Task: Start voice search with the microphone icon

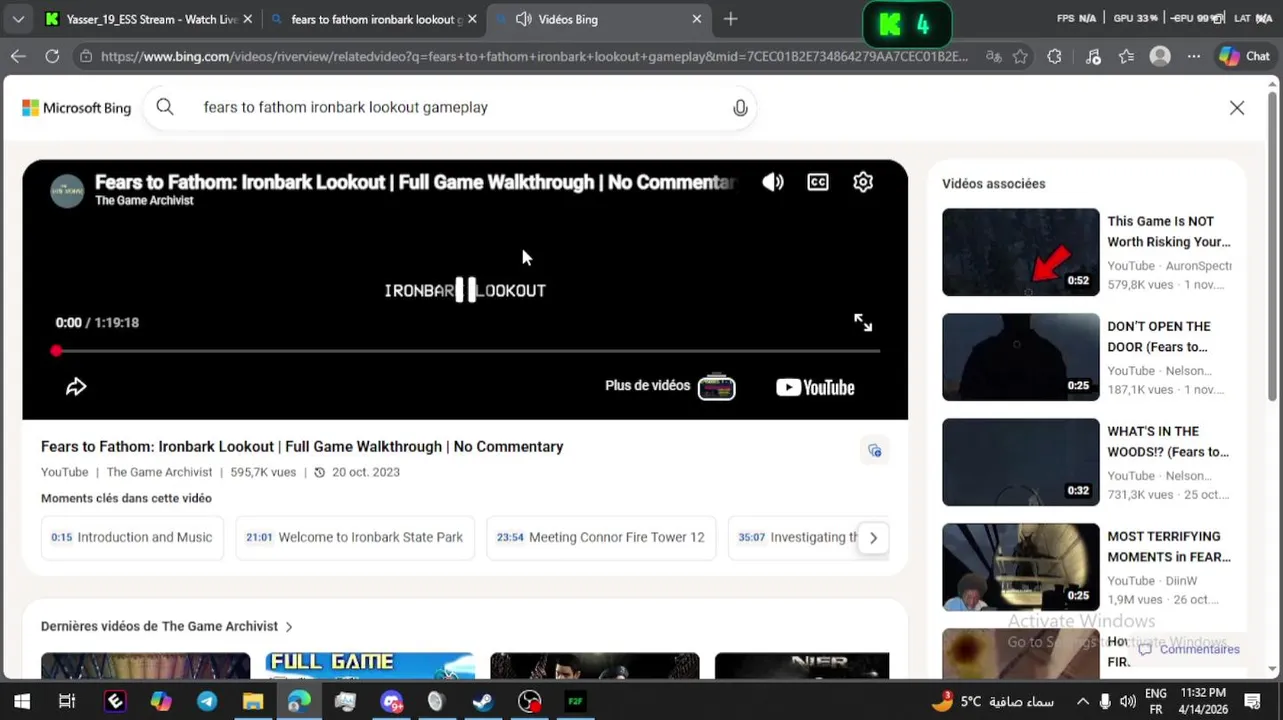Action: click(740, 108)
